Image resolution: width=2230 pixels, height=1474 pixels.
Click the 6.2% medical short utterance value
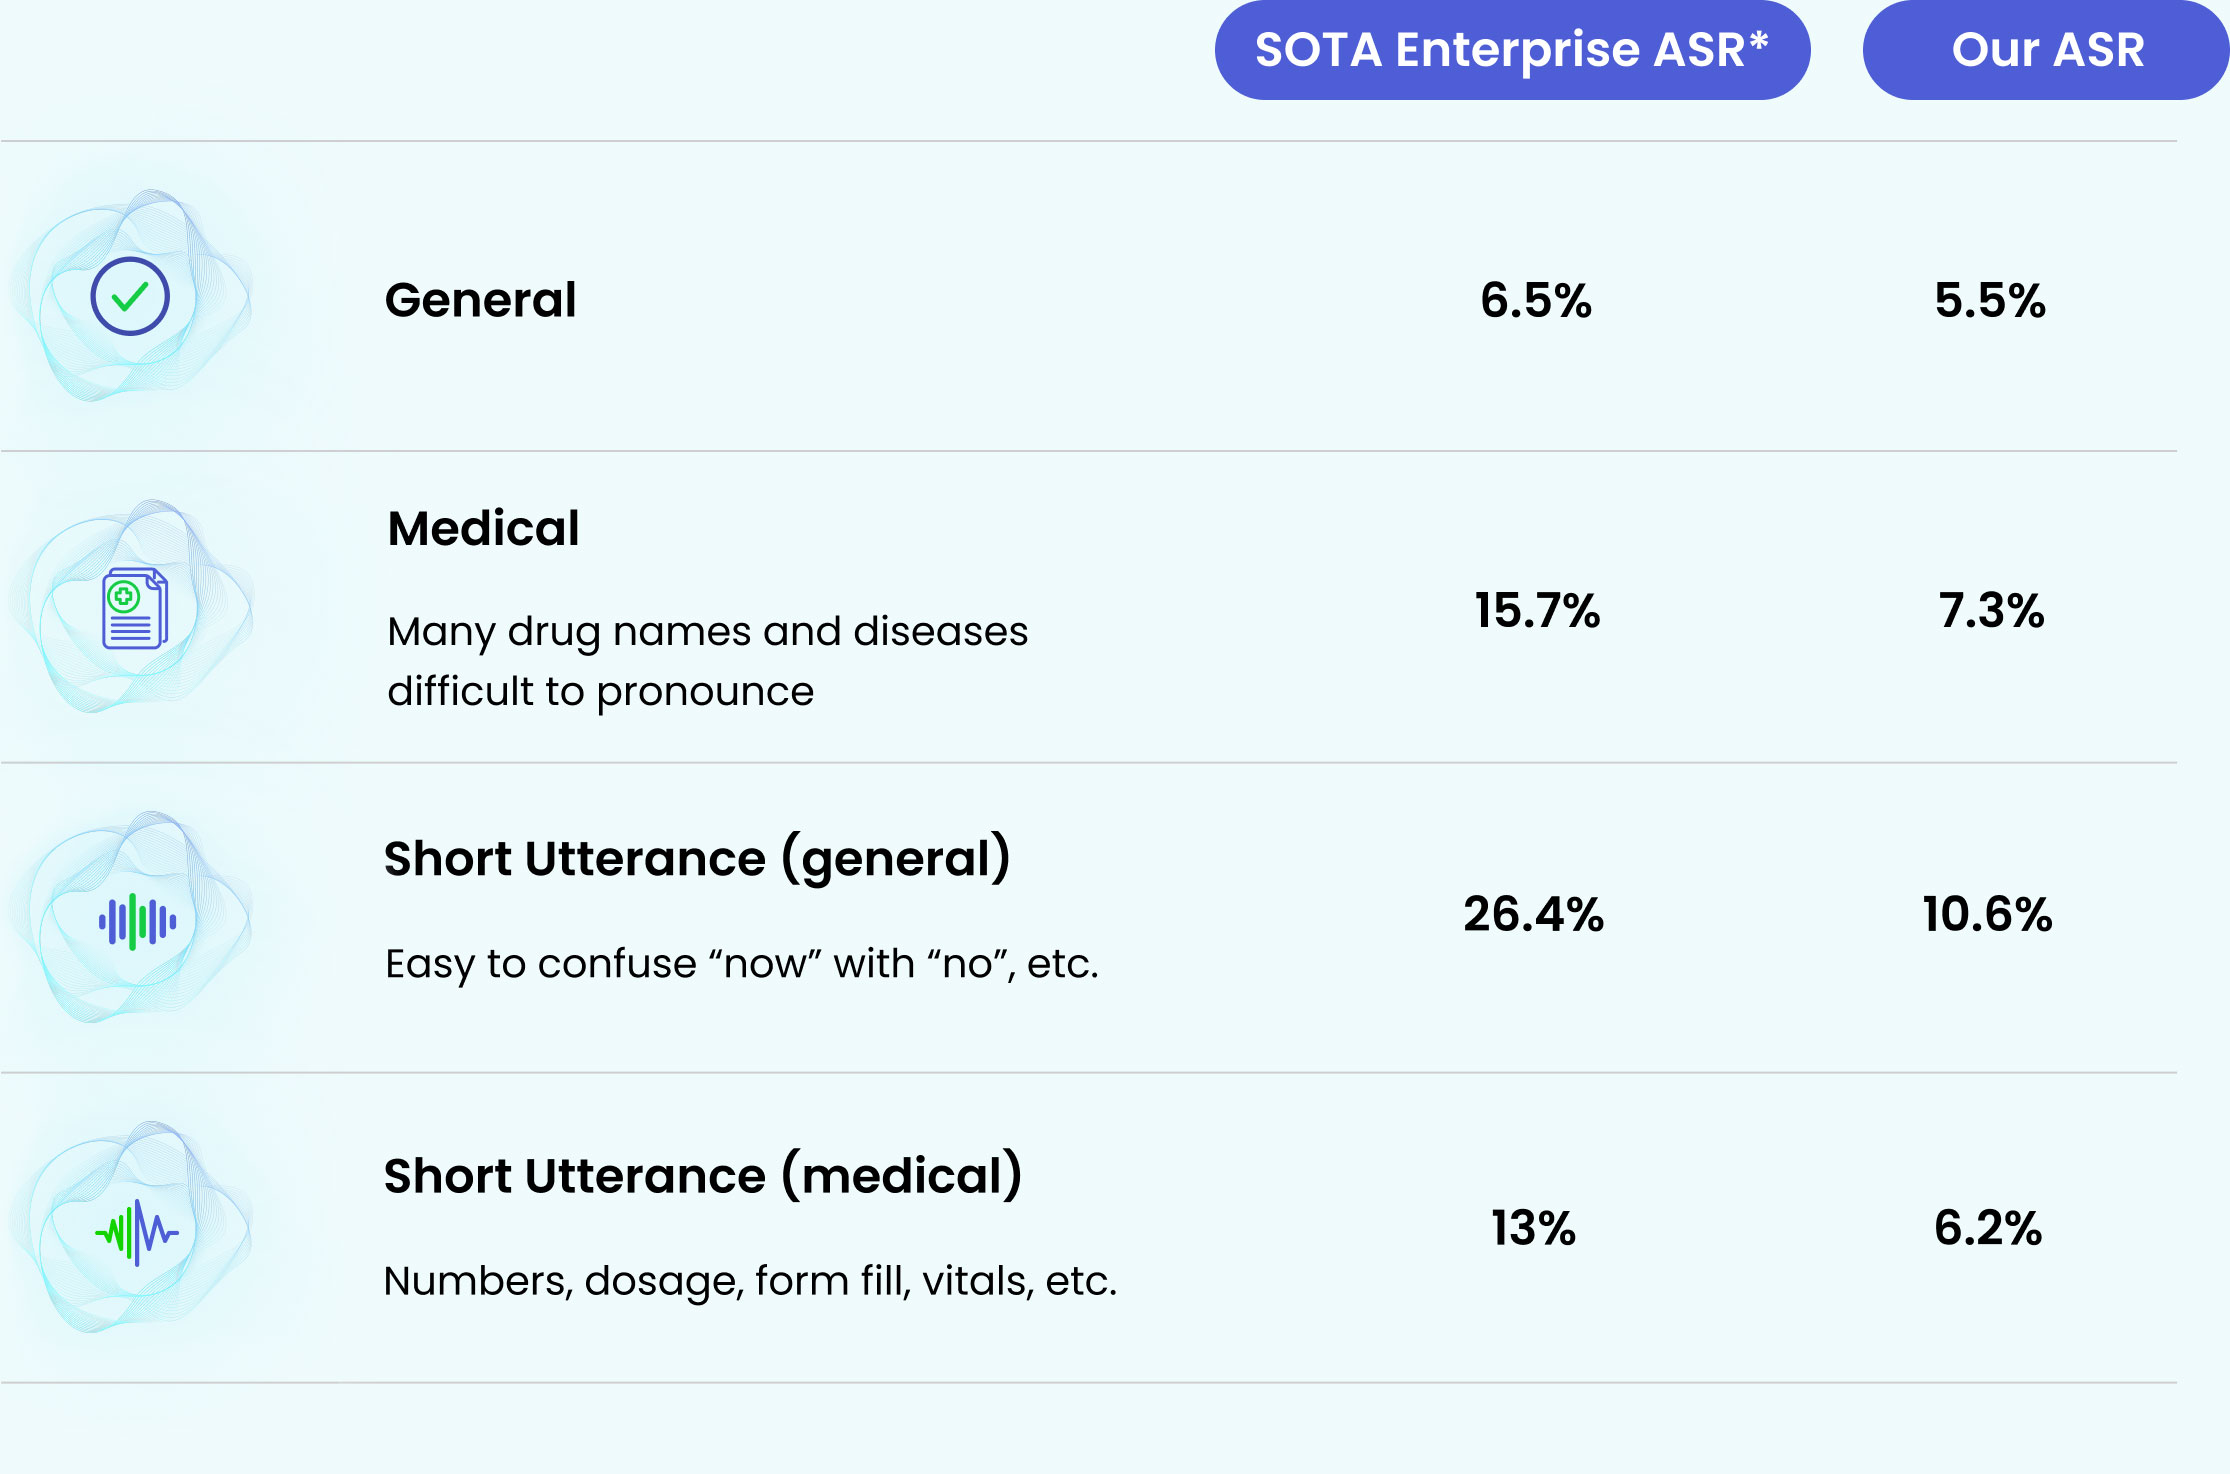tap(1988, 1228)
